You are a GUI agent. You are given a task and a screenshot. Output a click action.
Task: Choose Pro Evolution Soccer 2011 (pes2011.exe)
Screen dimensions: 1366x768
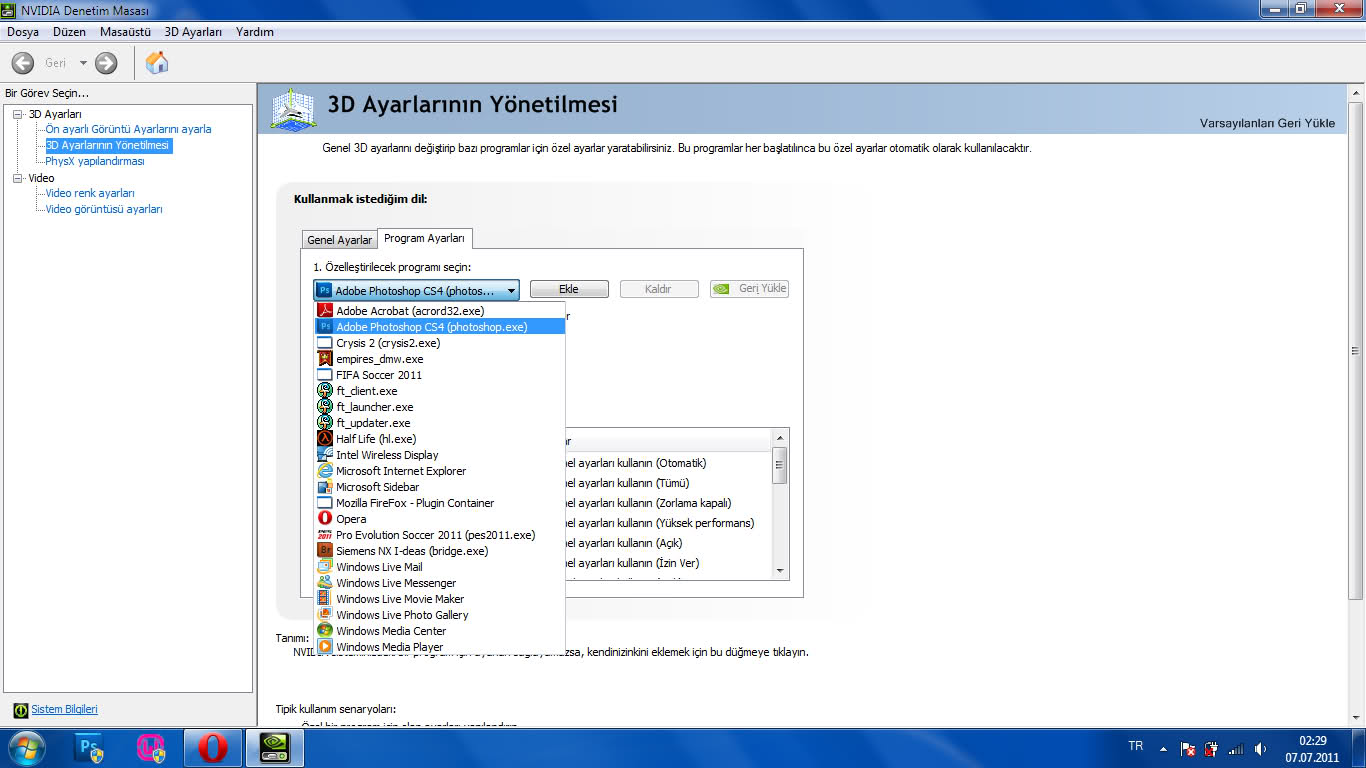440,535
